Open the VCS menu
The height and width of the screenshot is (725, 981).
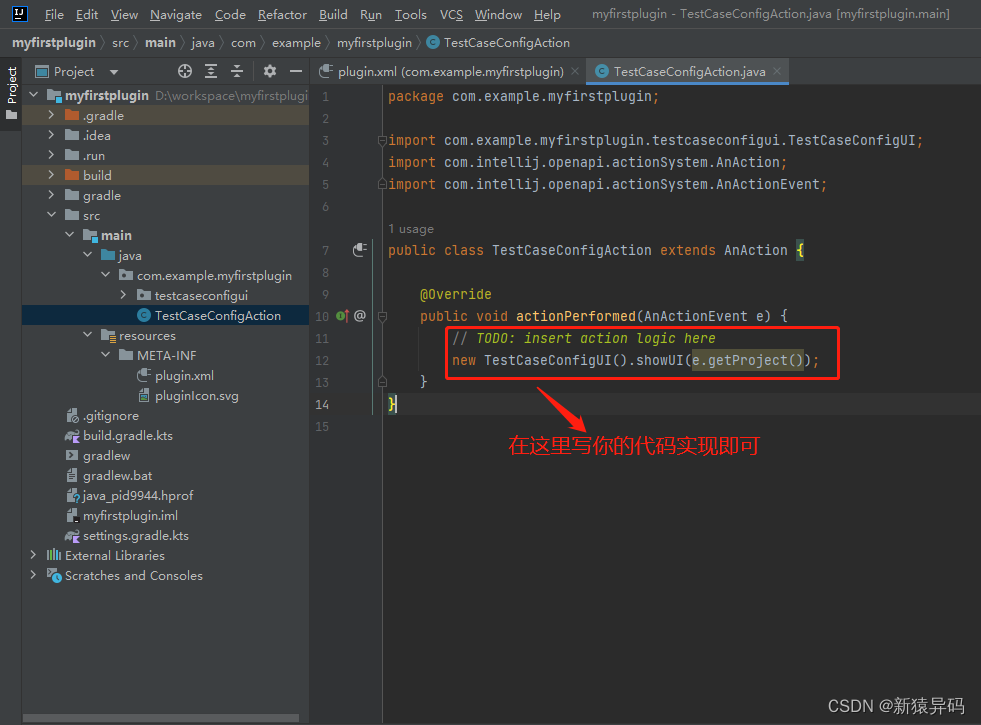coord(451,14)
